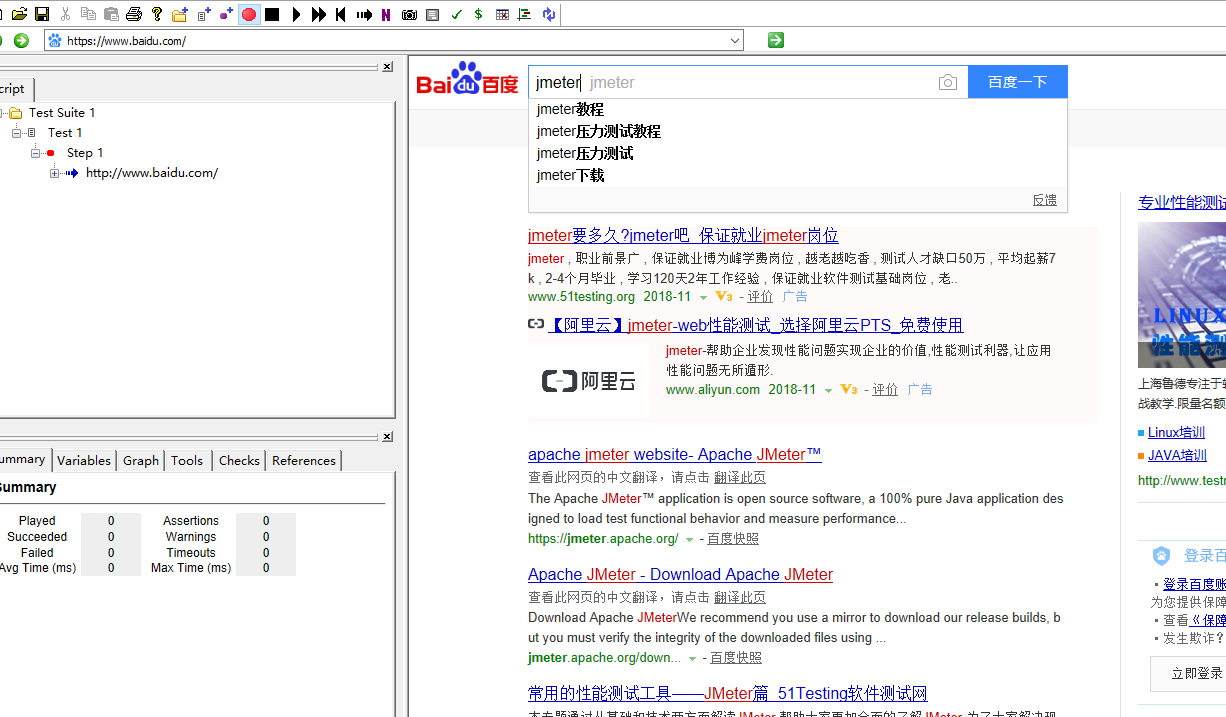The width and height of the screenshot is (1226, 717).
Task: Open the apache jmeter website result link
Action: pyautogui.click(x=675, y=454)
